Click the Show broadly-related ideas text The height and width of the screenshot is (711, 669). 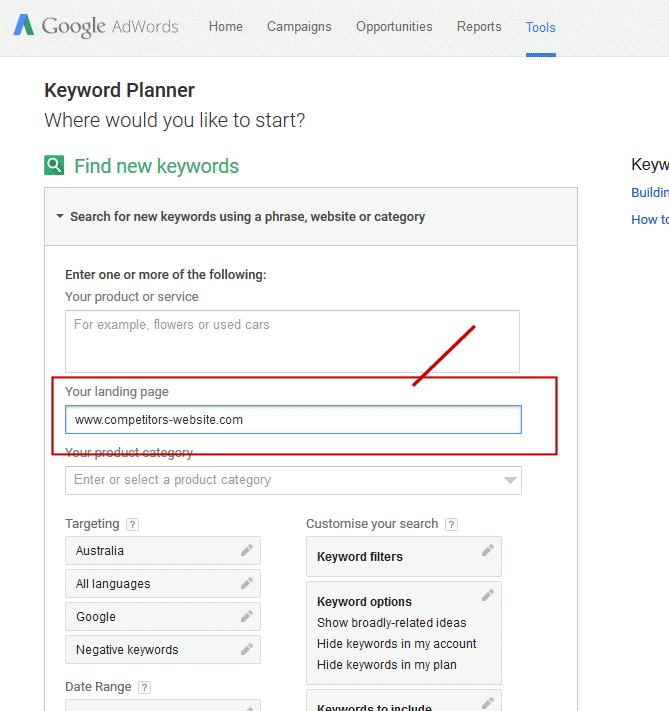click(391, 623)
